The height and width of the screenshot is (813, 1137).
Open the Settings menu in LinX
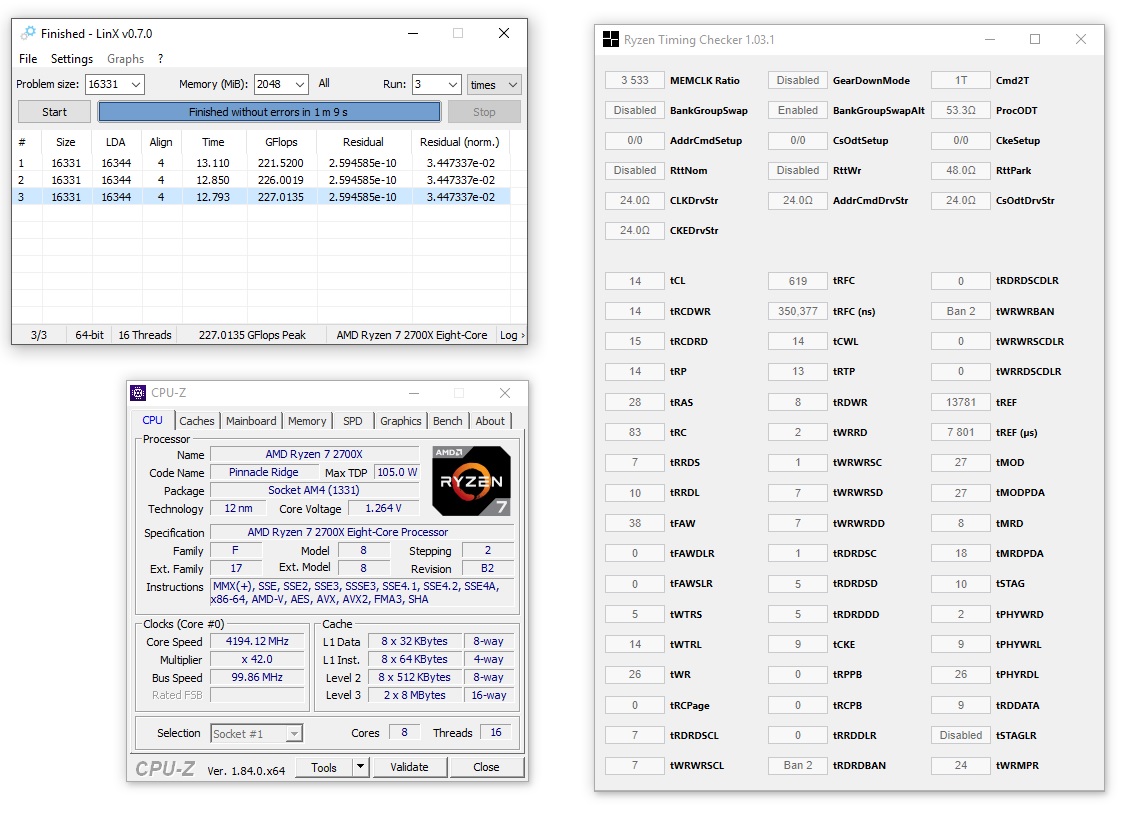pos(72,59)
